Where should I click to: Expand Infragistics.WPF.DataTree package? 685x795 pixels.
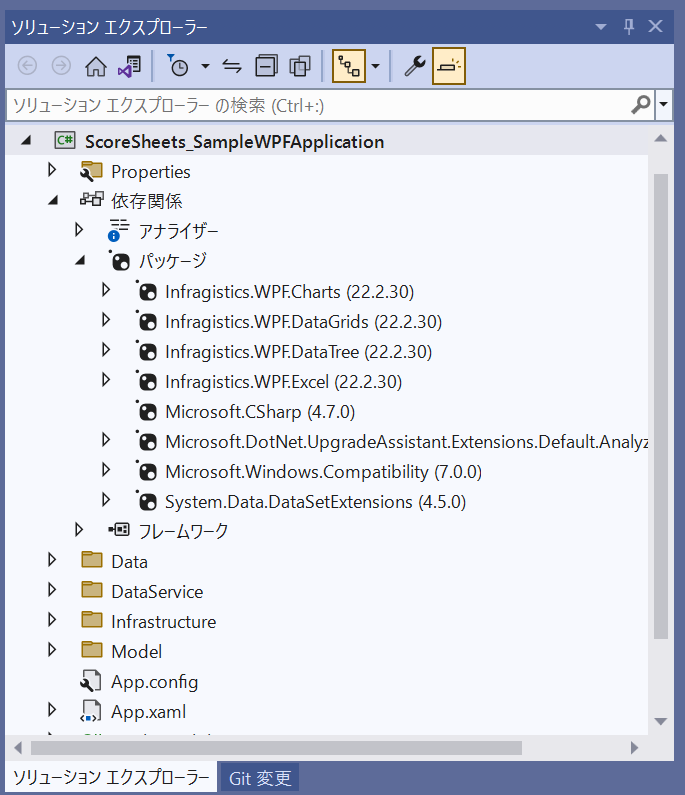click(x=106, y=350)
